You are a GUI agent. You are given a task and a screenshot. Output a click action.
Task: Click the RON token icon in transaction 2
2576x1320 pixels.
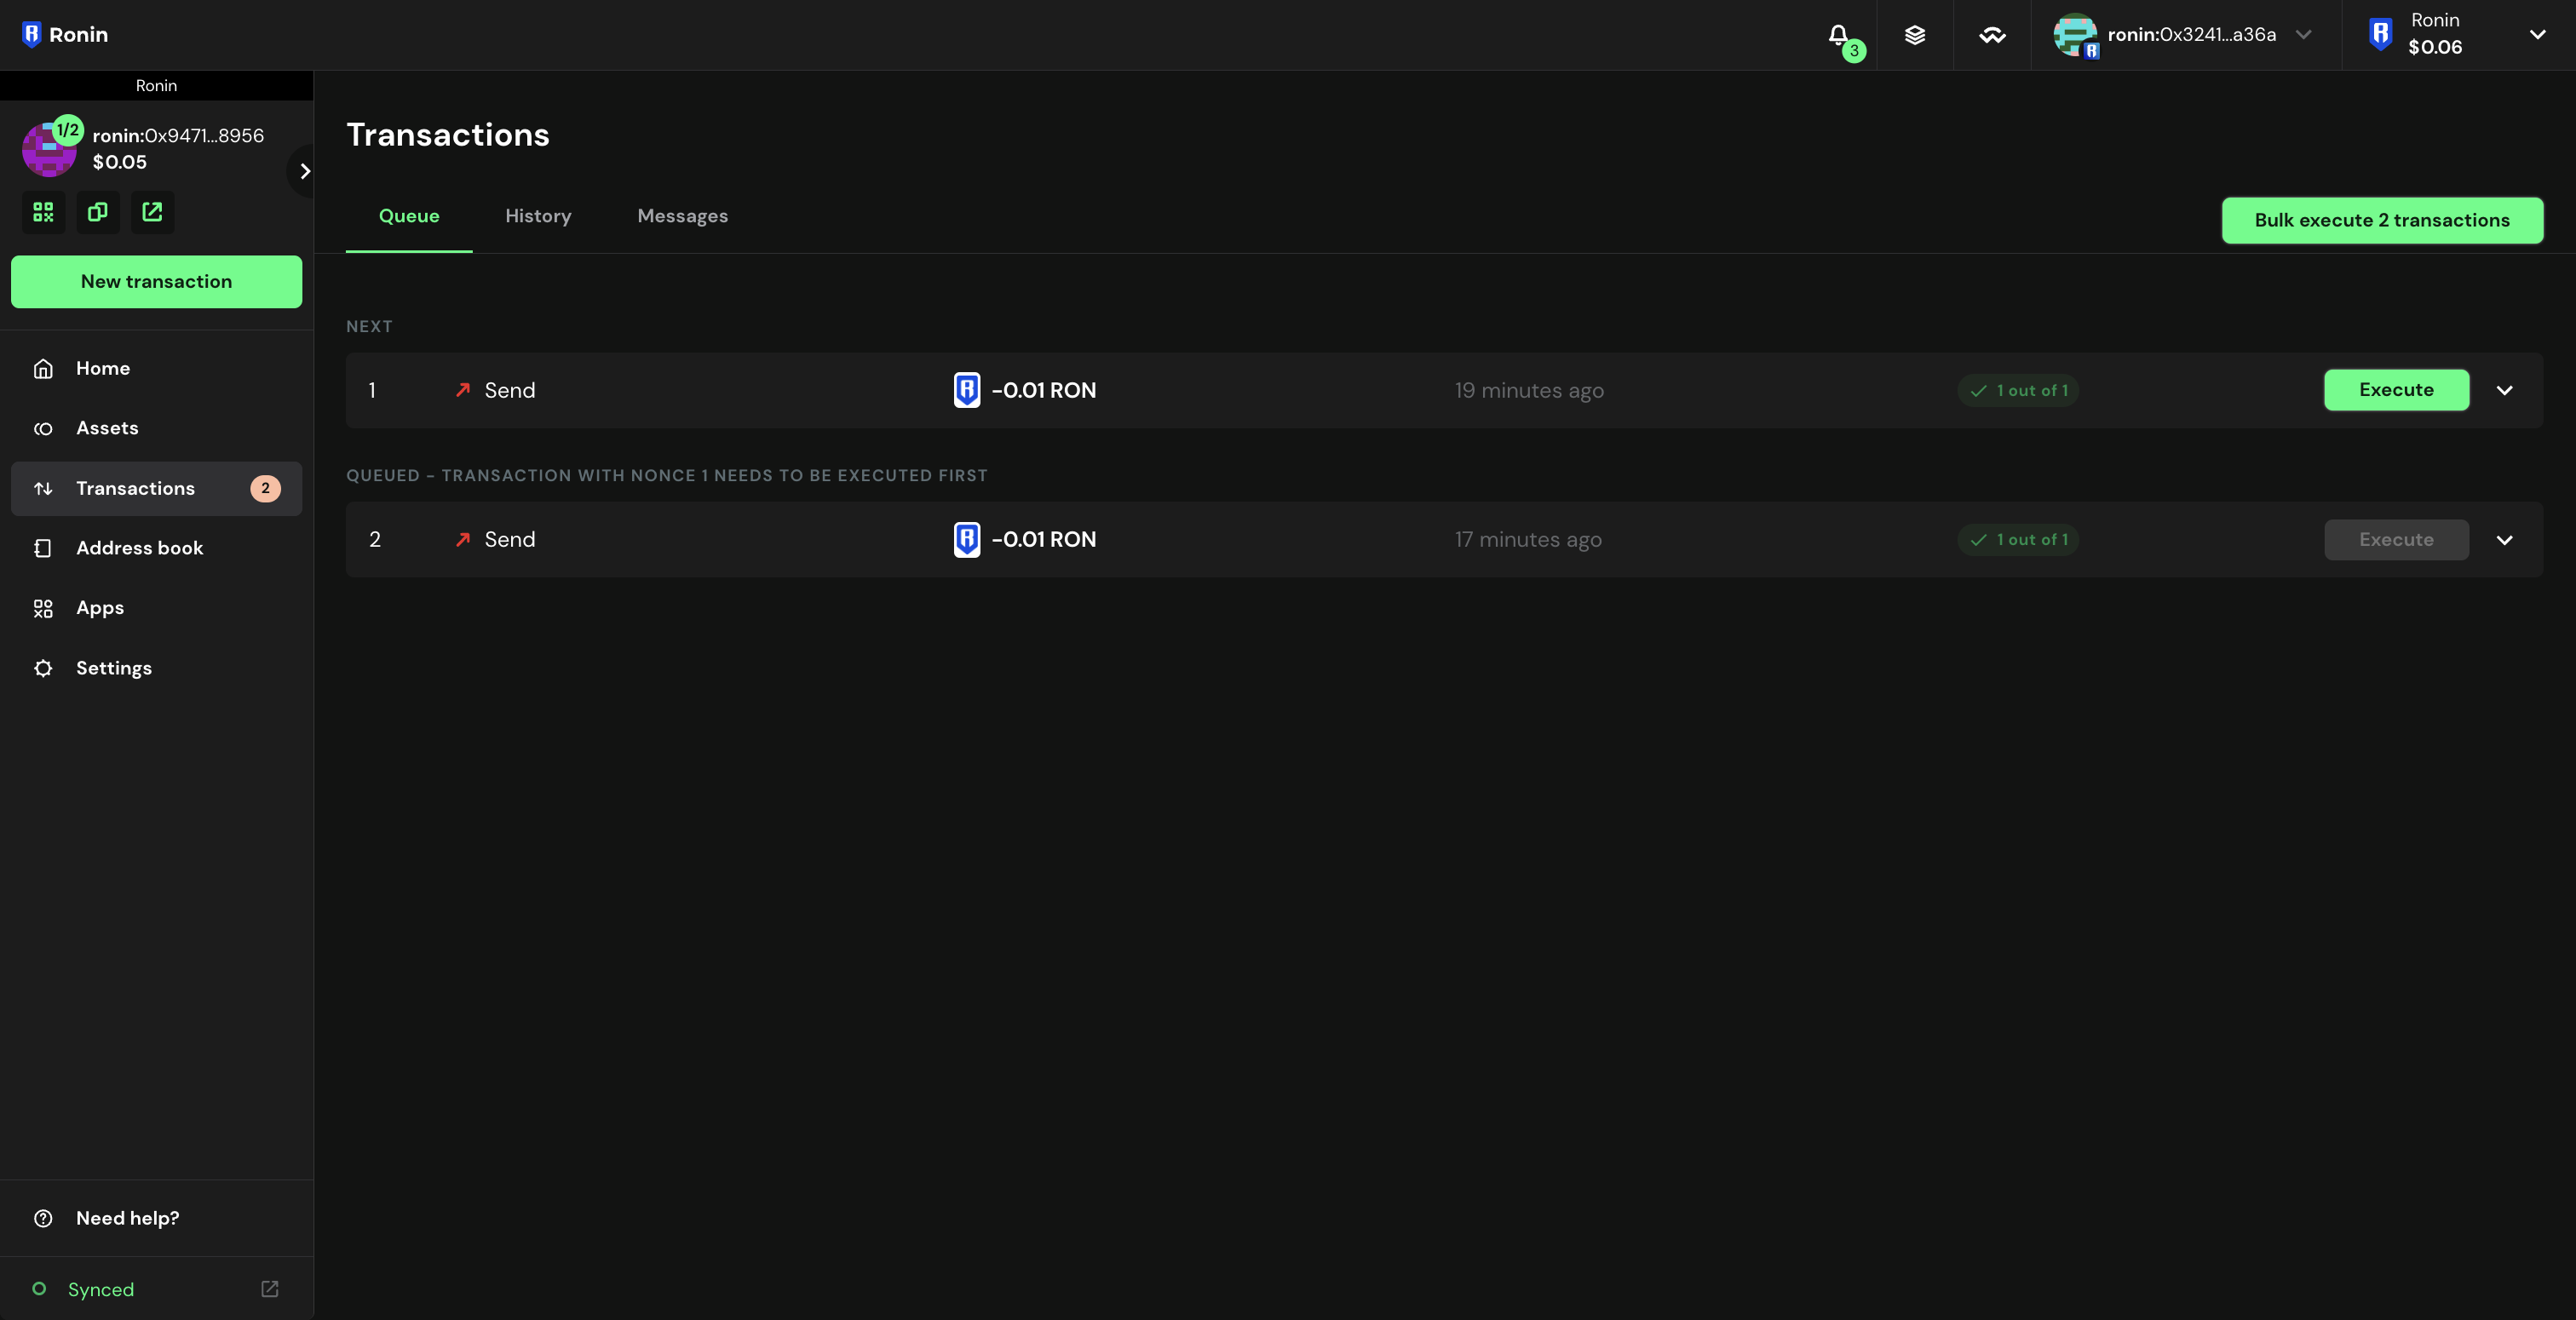coord(967,540)
